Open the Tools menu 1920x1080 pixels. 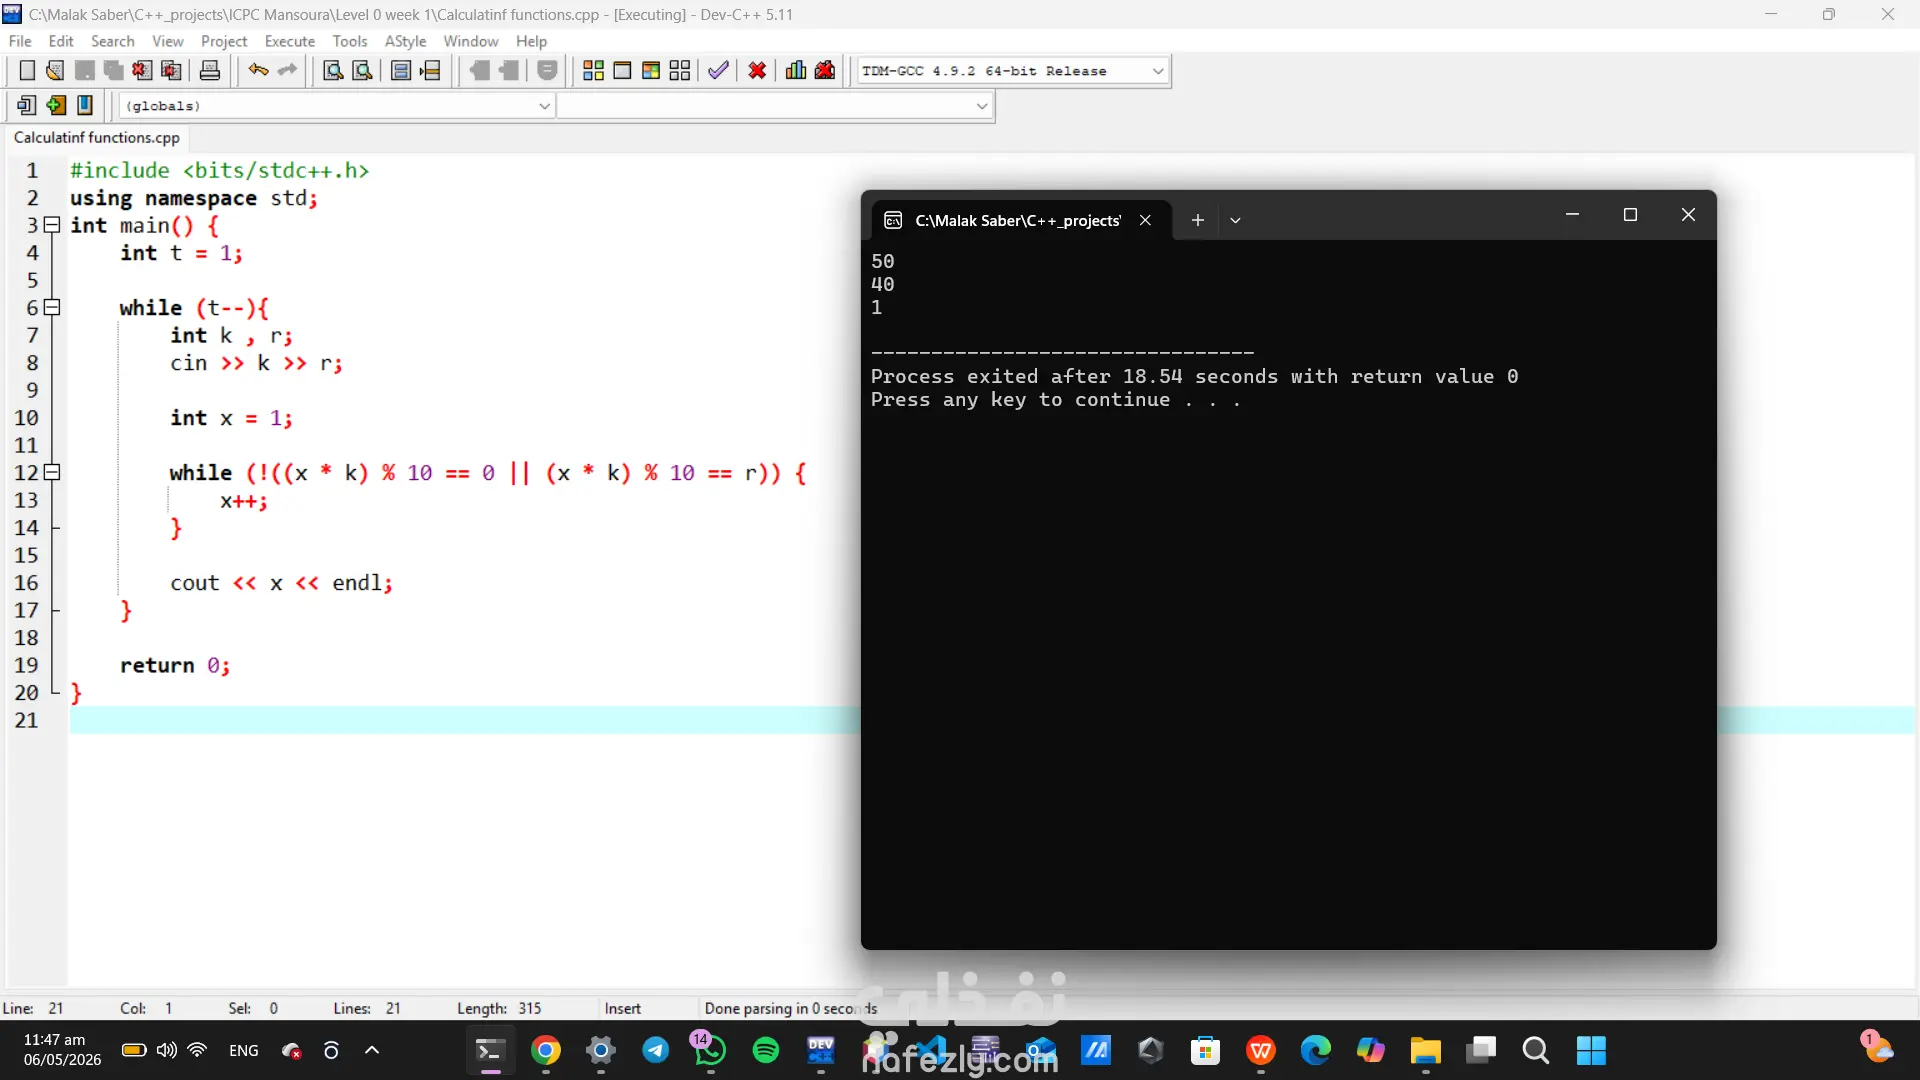click(350, 41)
